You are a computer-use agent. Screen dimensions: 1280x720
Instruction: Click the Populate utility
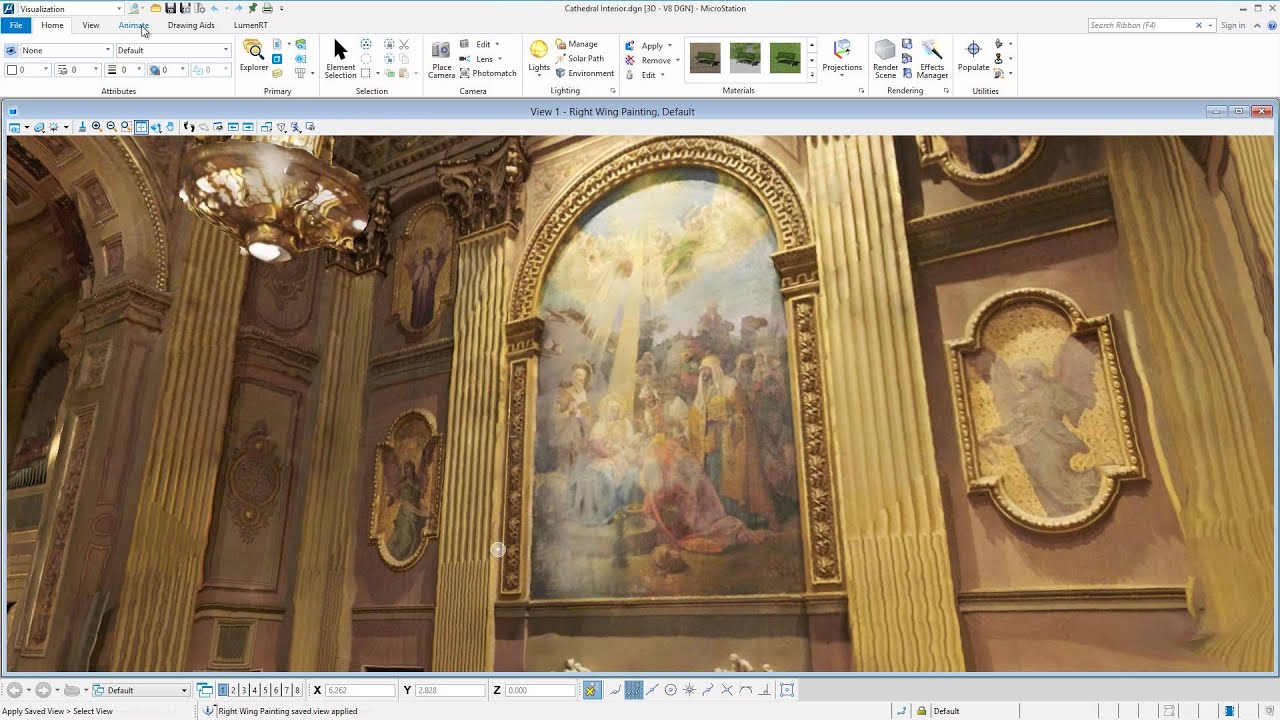click(x=973, y=56)
